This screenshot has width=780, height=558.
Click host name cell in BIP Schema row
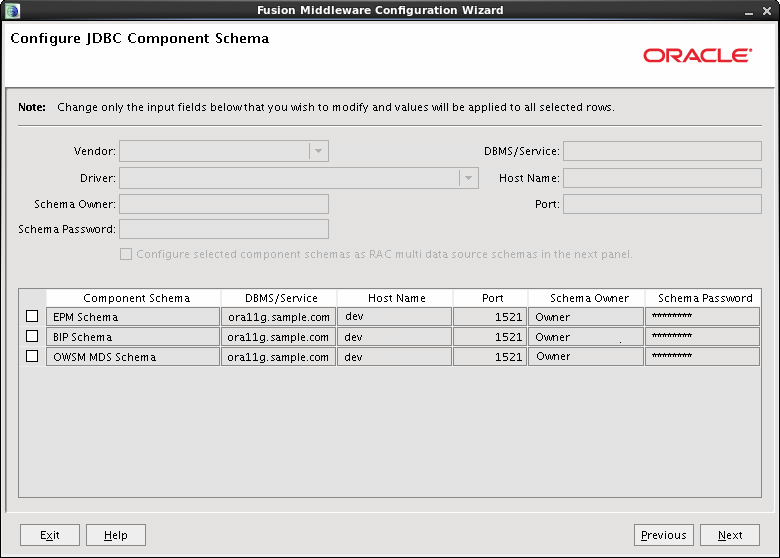(x=394, y=337)
